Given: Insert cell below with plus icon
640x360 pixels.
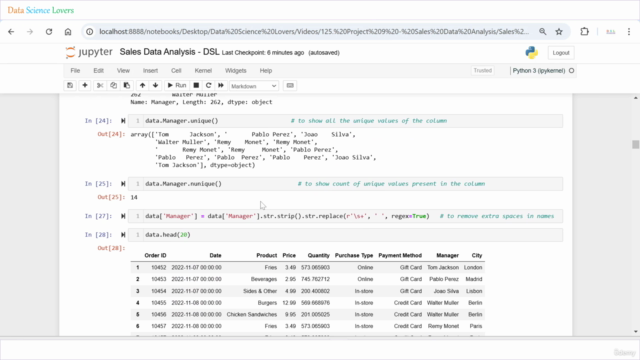Looking at the screenshot, I should pyautogui.click(x=85, y=85).
